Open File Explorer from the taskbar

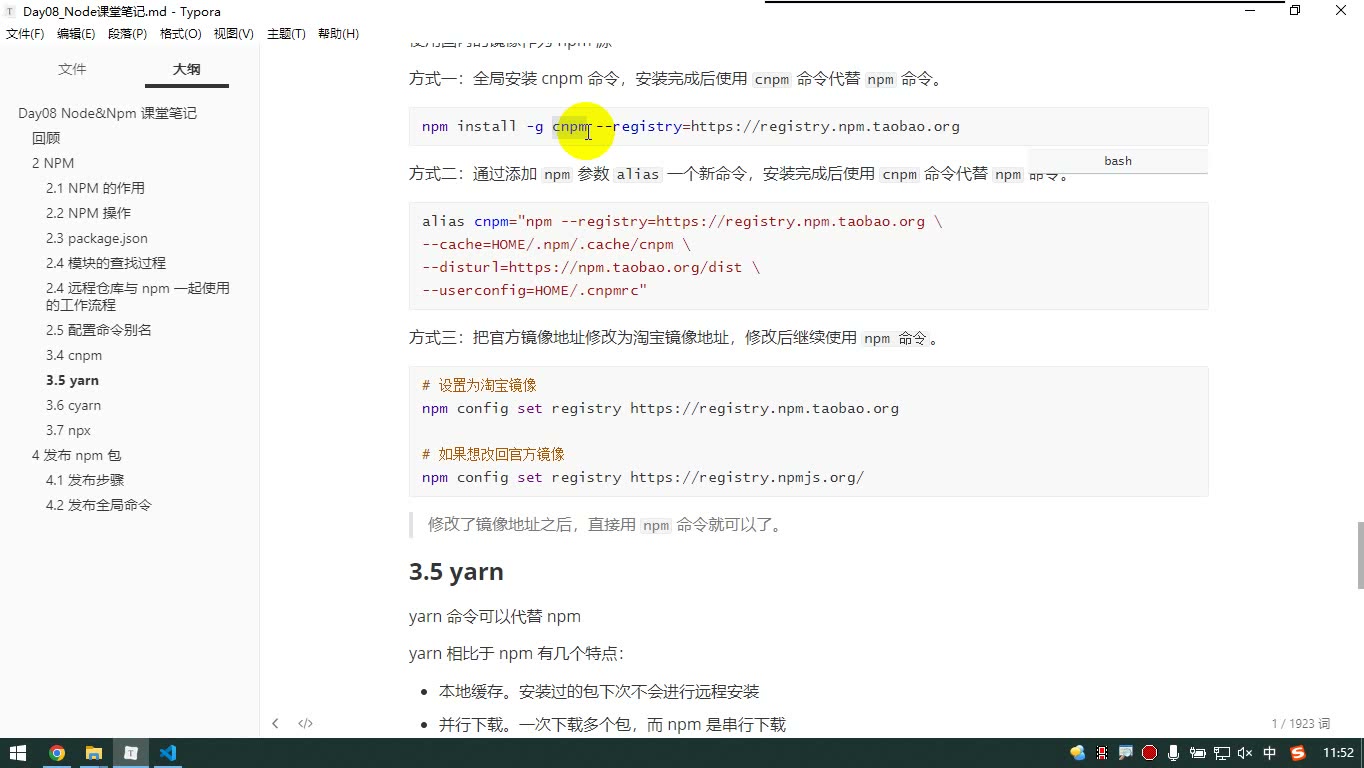[93, 753]
